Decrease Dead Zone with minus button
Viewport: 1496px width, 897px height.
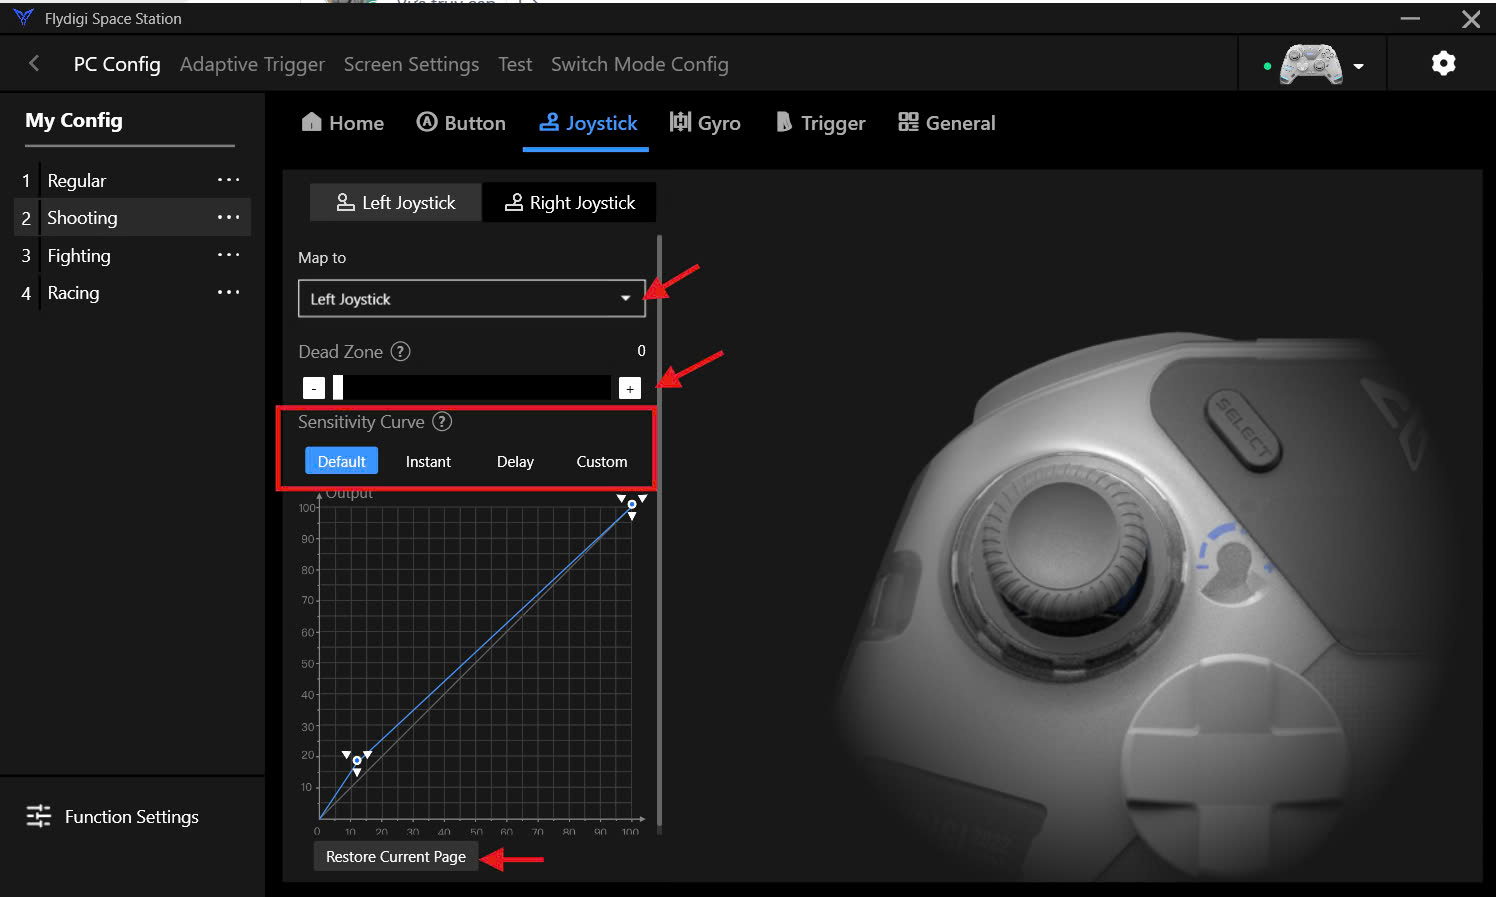click(314, 388)
